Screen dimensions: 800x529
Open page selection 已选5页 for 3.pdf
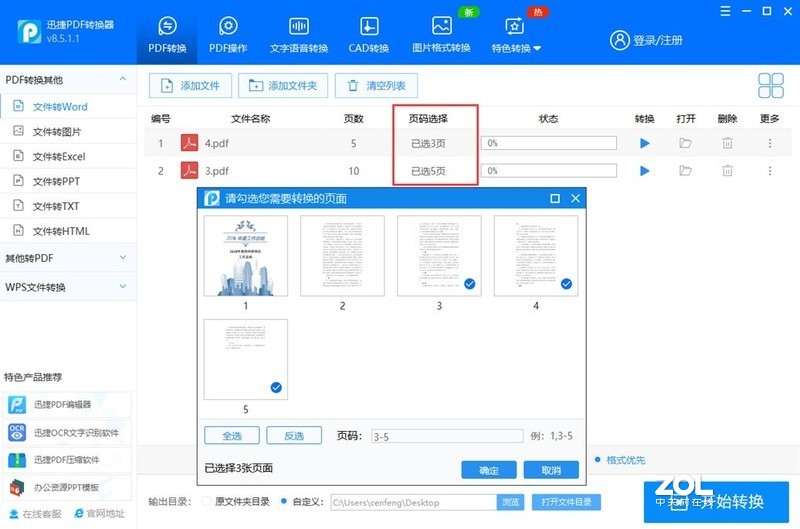(429, 171)
